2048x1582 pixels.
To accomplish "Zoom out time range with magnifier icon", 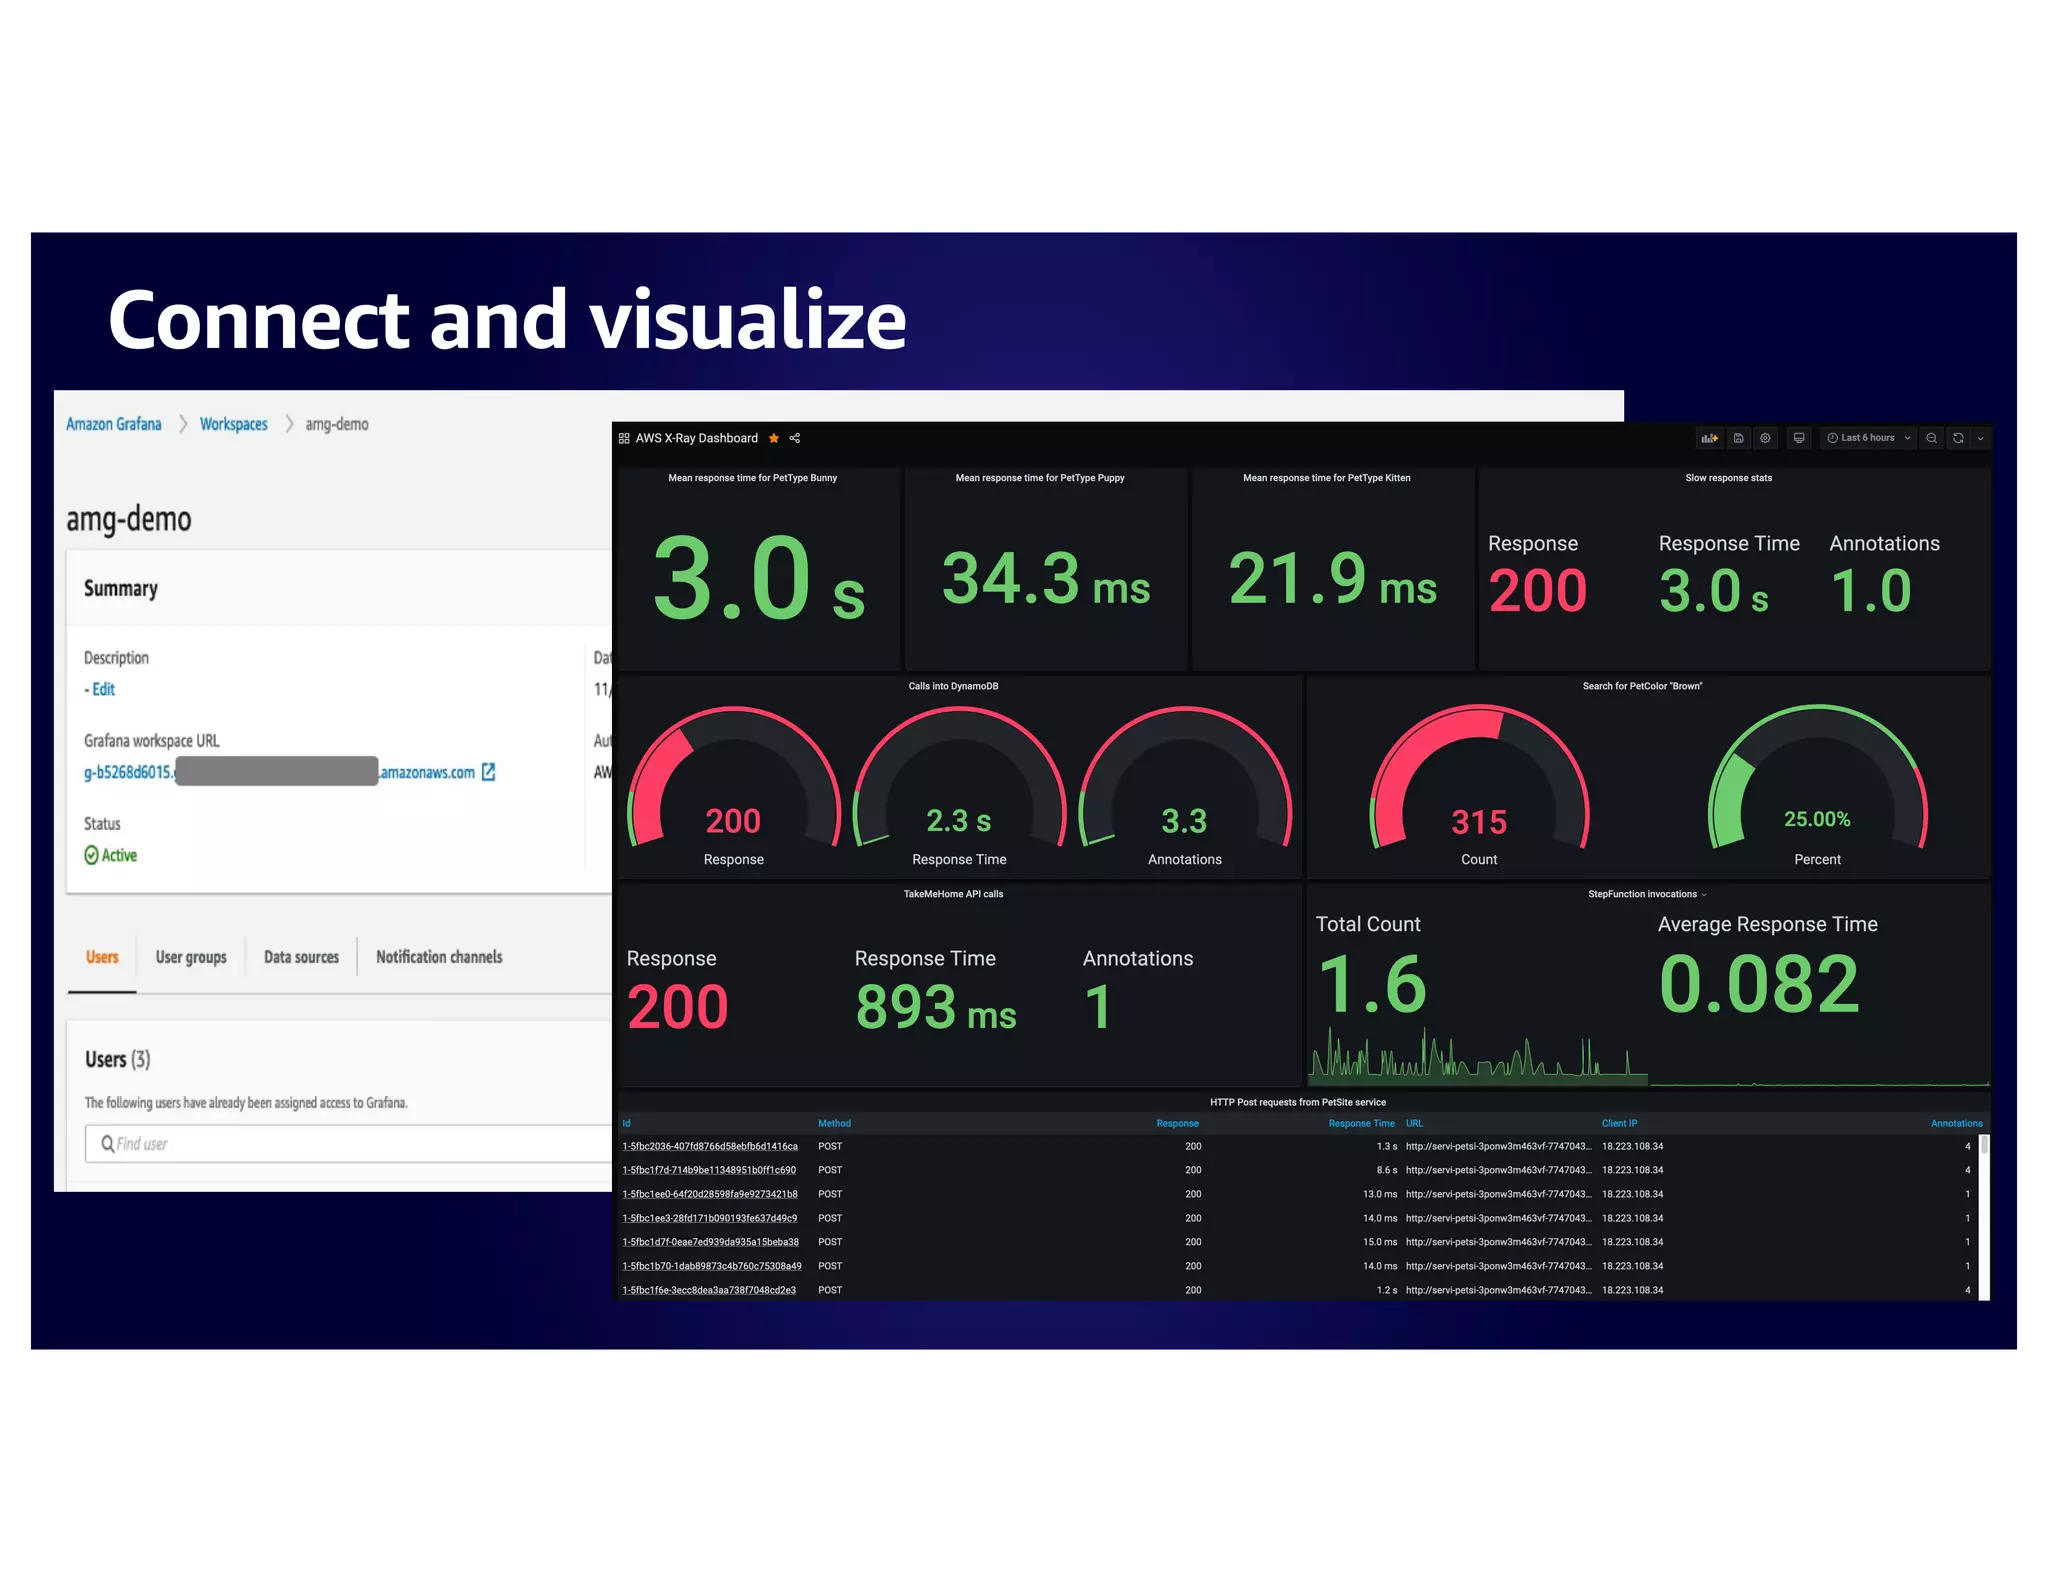I will pos(1932,438).
